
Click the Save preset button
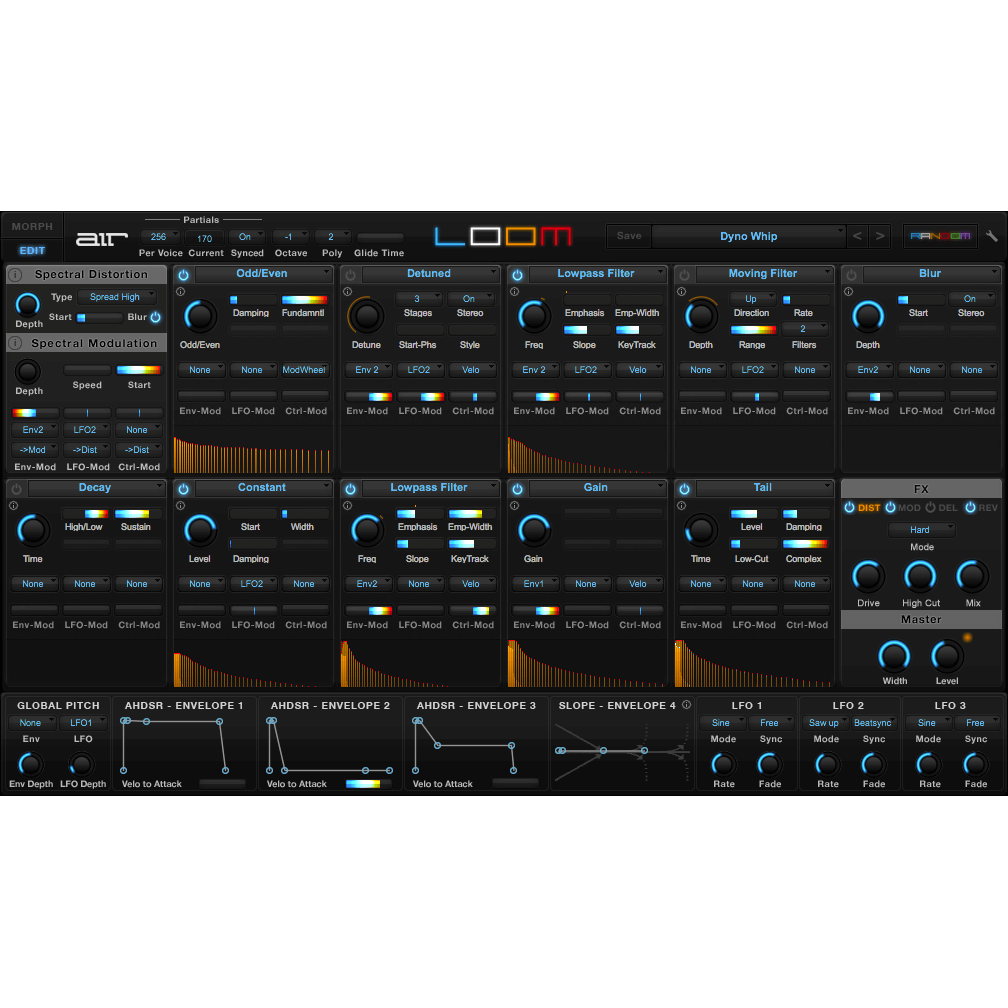point(629,236)
